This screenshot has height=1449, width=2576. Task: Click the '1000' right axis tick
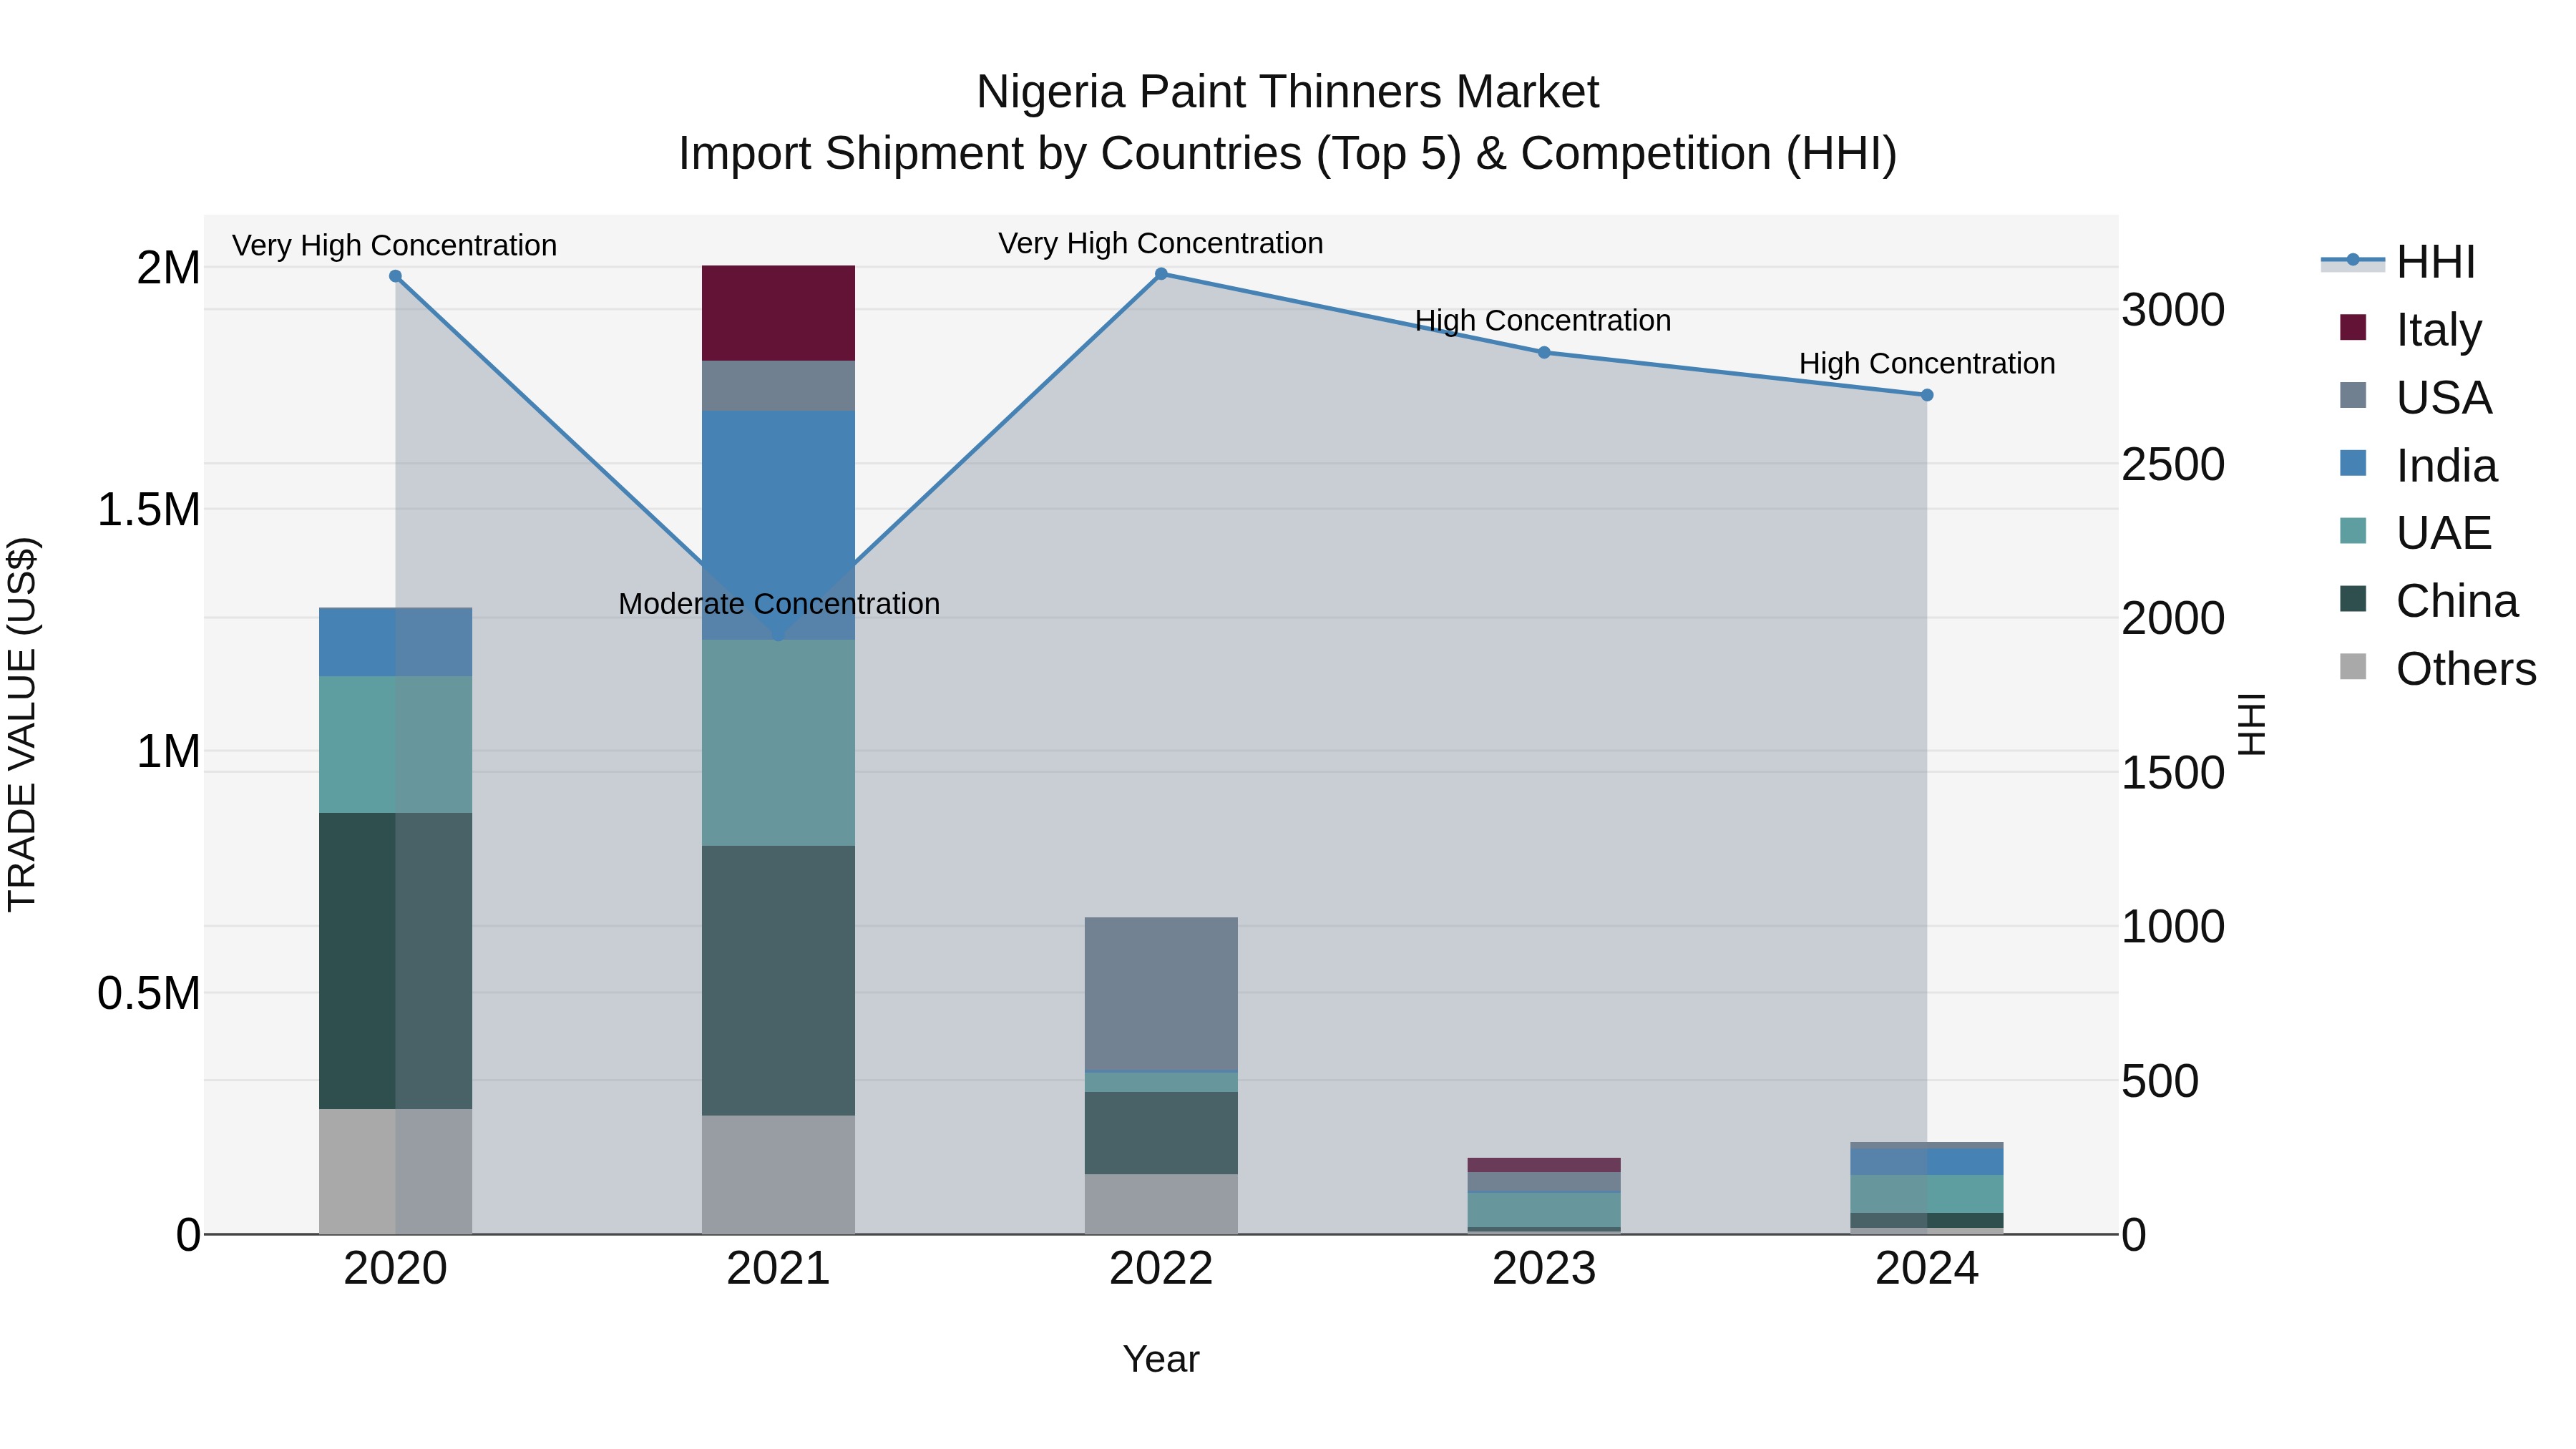2173,927
